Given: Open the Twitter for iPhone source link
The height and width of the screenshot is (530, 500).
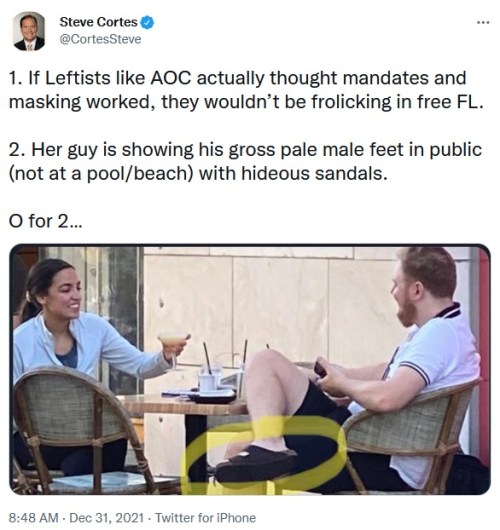Looking at the screenshot, I should coord(206,517).
